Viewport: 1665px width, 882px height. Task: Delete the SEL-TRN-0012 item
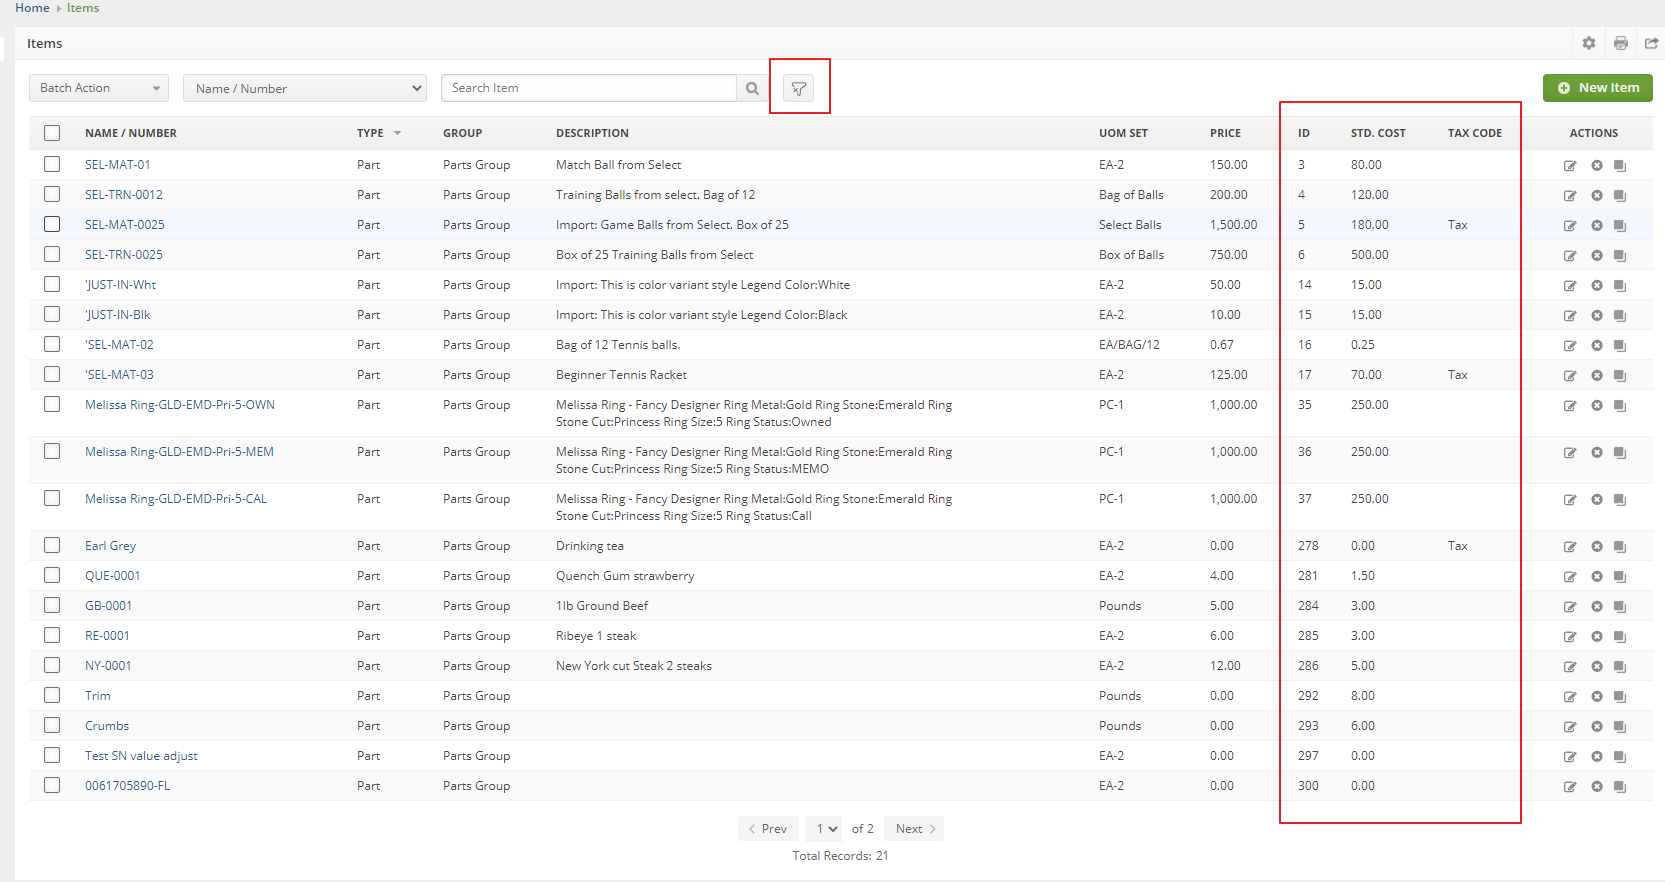[x=1597, y=196]
